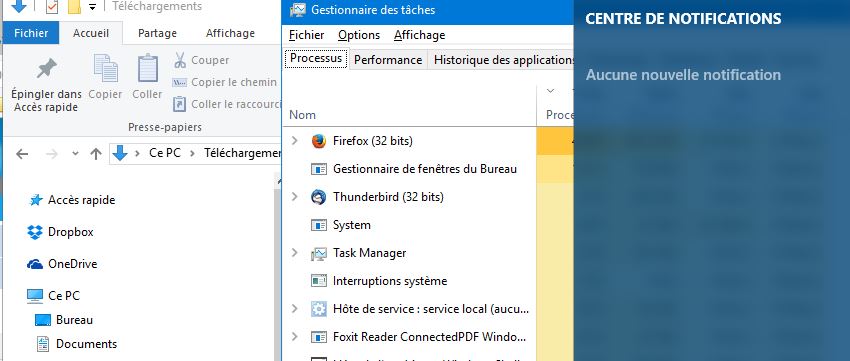Click the Task Manager title bar icon

(297, 10)
